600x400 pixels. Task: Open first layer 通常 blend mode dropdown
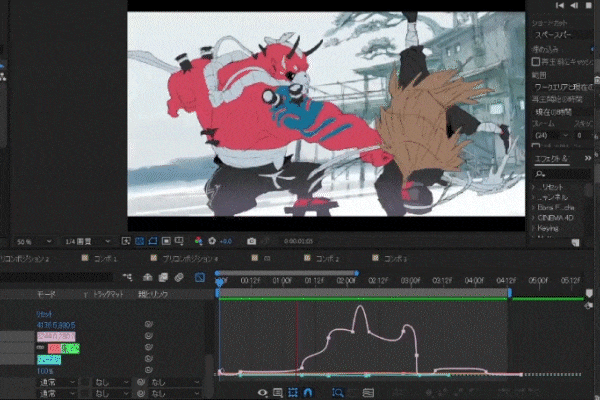[x=57, y=382]
